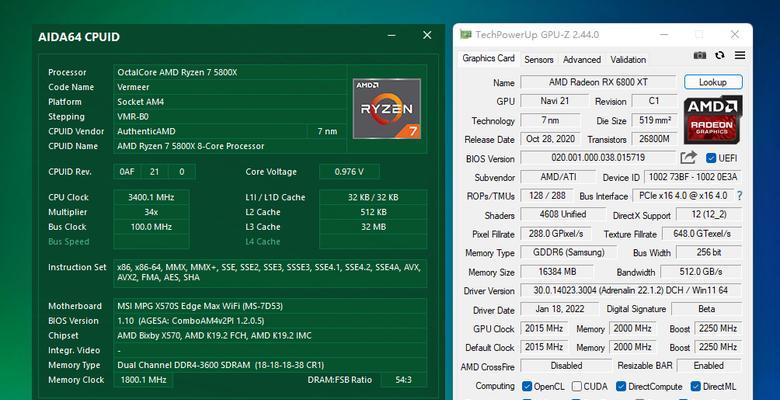Screen dimensions: 780x400
Task: Toggle the UEFI checkbox
Action: coord(711,158)
